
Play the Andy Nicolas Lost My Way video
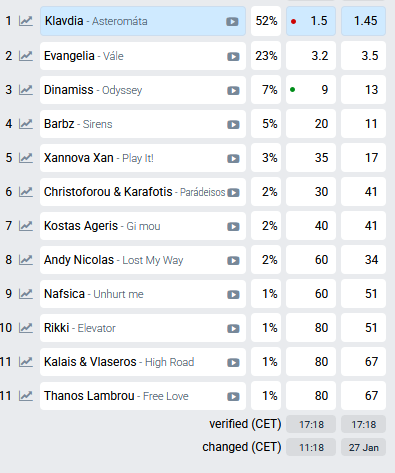pyautogui.click(x=233, y=261)
